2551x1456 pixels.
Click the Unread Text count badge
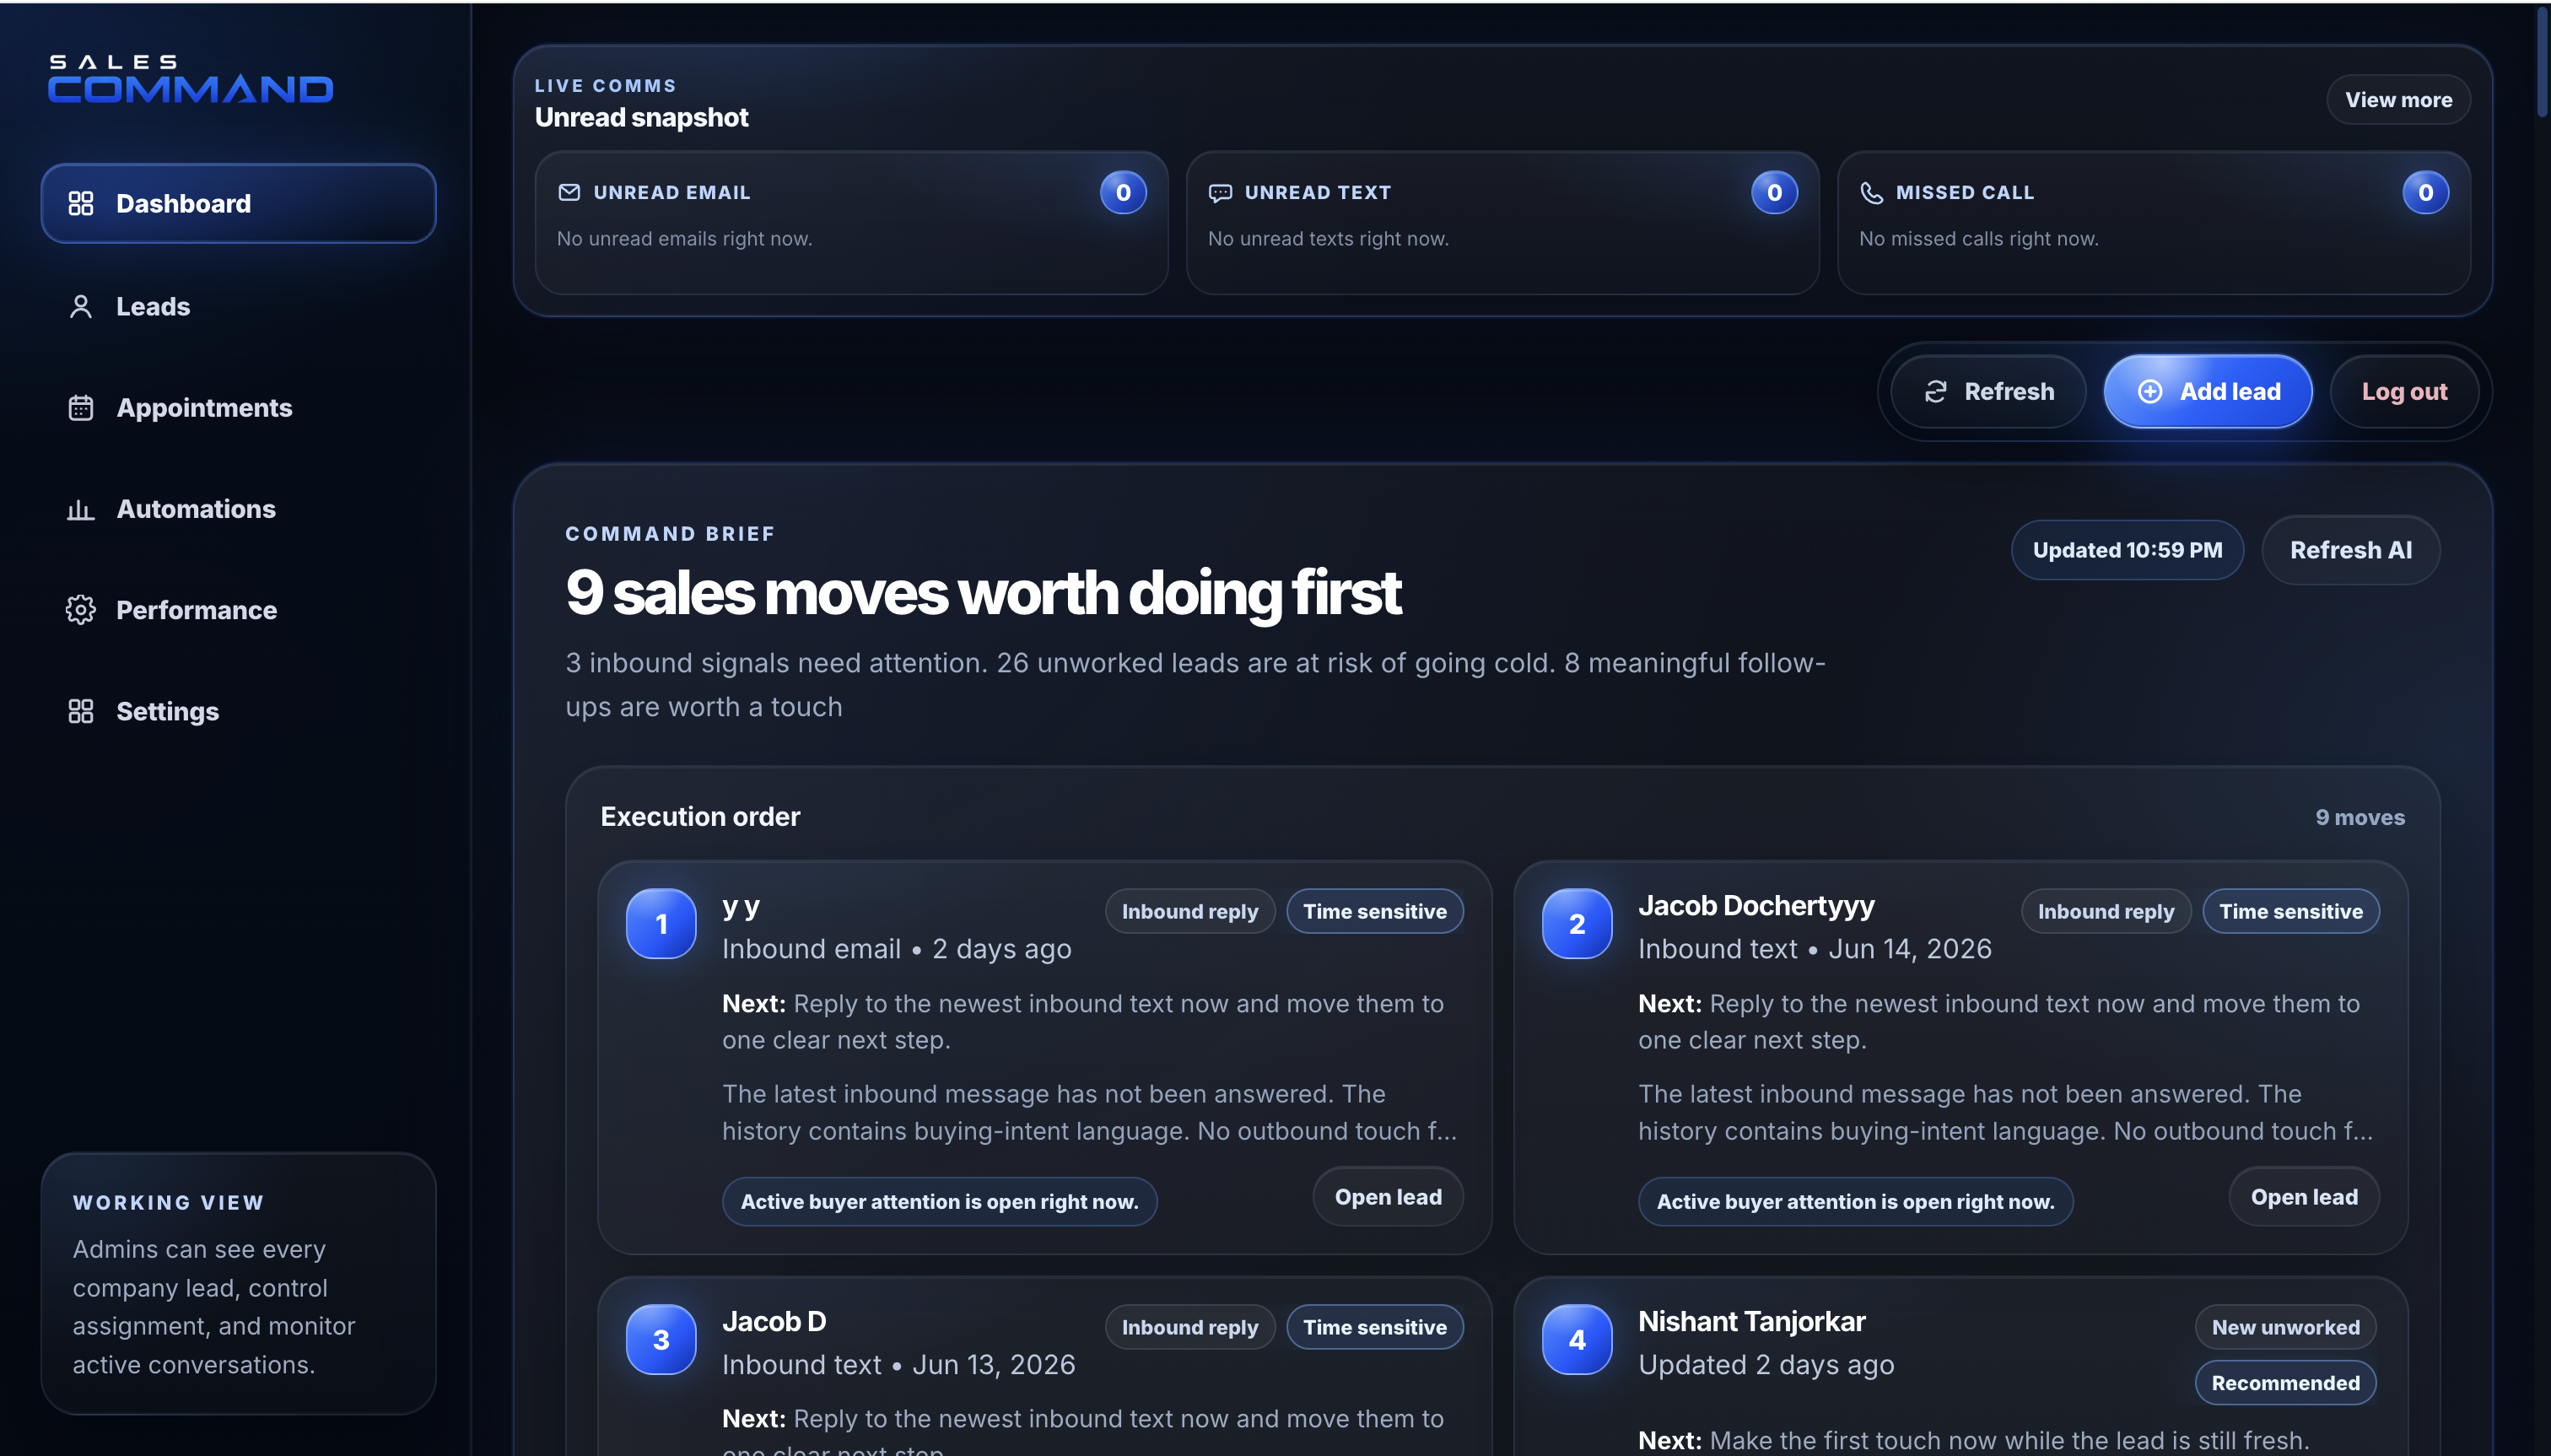pos(1774,192)
